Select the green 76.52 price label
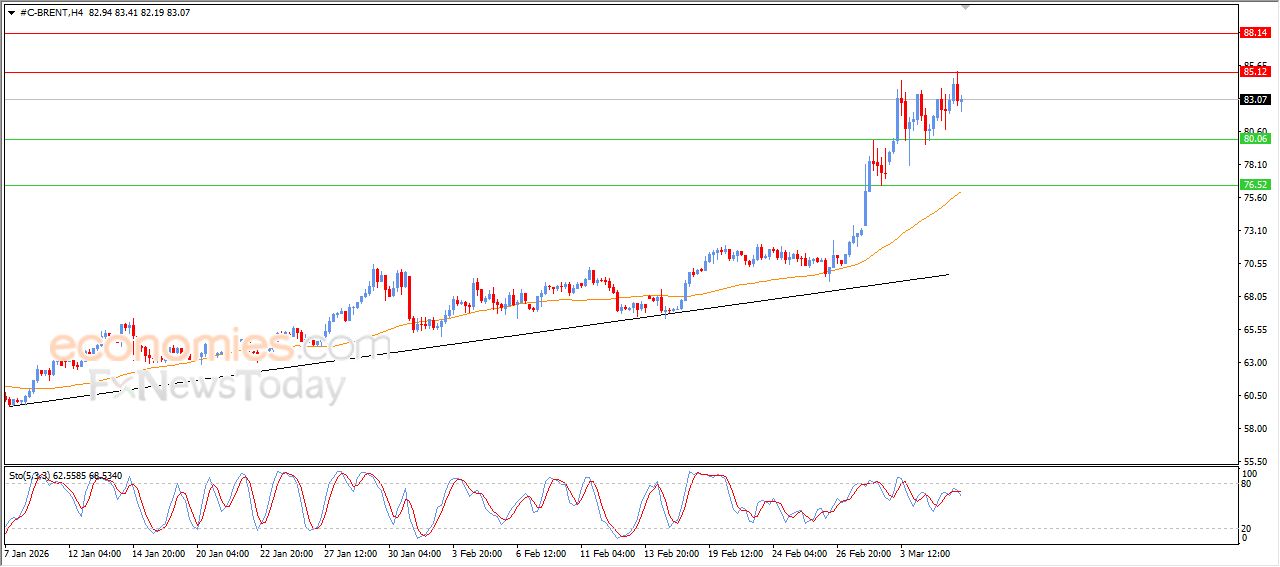This screenshot has width=1280, height=567. coord(1255,185)
